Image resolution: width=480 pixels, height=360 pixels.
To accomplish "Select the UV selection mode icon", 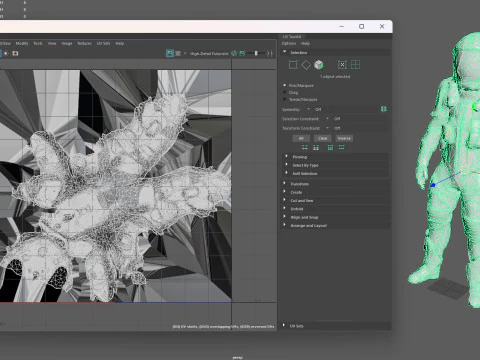I will 342,65.
